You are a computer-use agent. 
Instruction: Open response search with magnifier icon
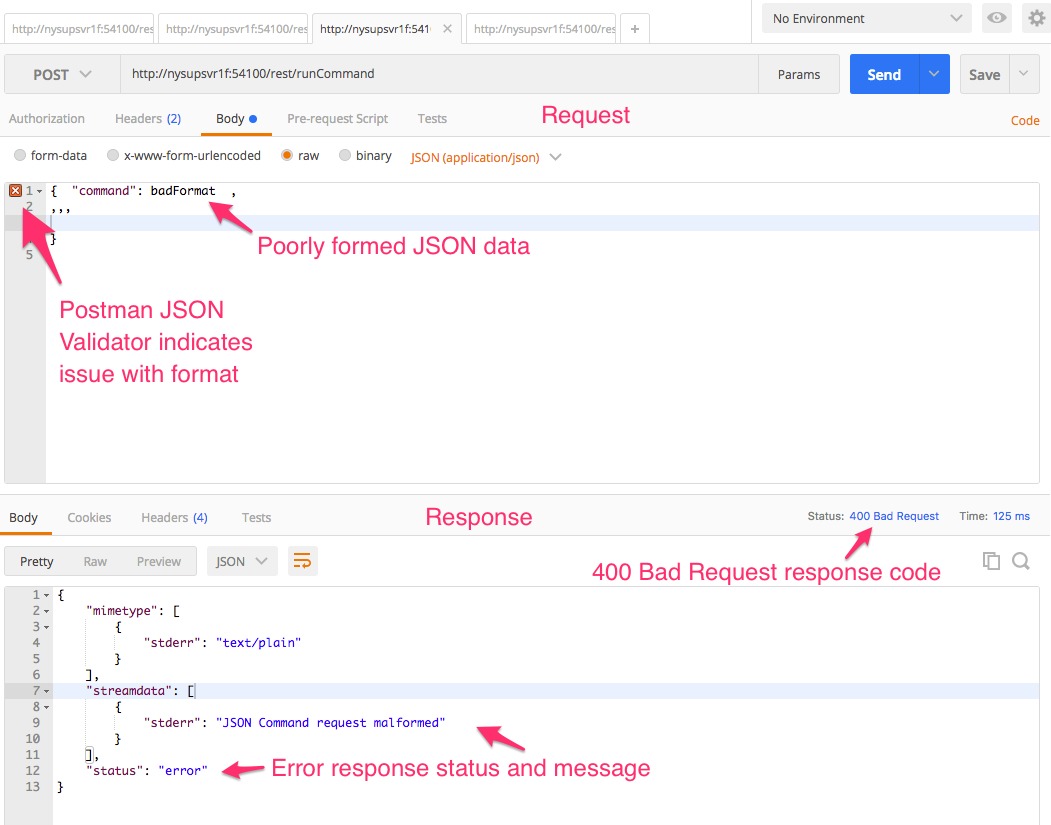(1021, 561)
